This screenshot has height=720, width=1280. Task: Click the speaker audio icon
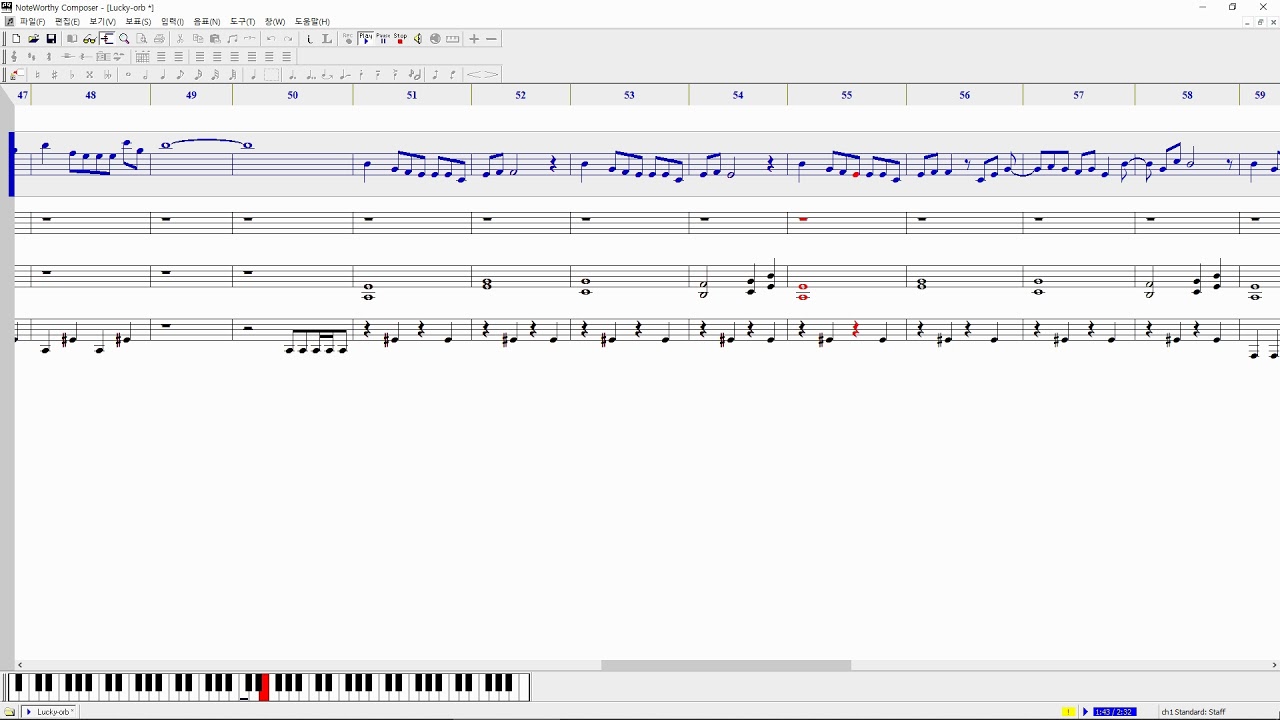click(417, 39)
